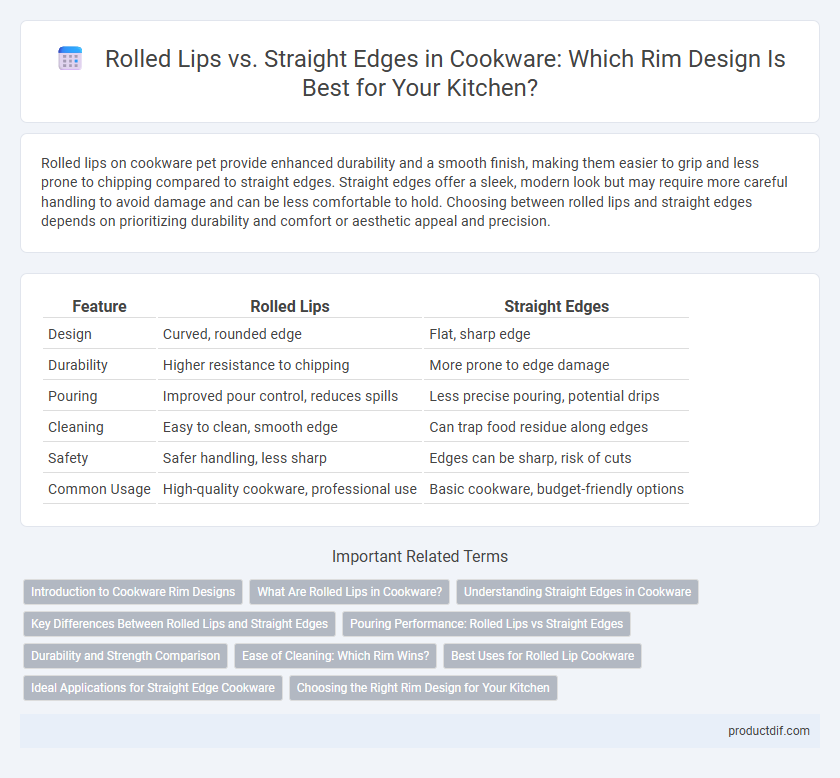Open the What Are Rolled Lips in Cookware? tag
The width and height of the screenshot is (840, 778).
349,592
